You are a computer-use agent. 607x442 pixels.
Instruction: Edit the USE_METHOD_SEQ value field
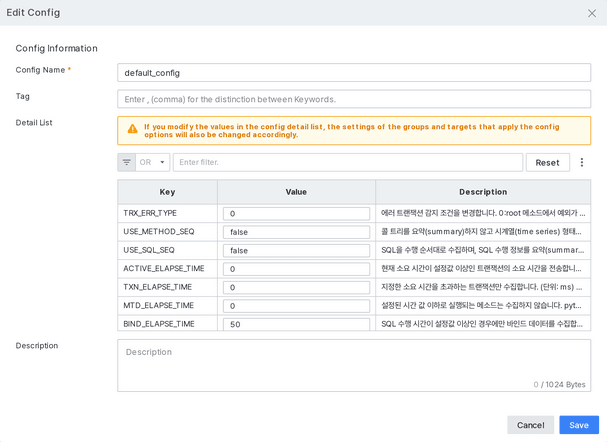[296, 232]
